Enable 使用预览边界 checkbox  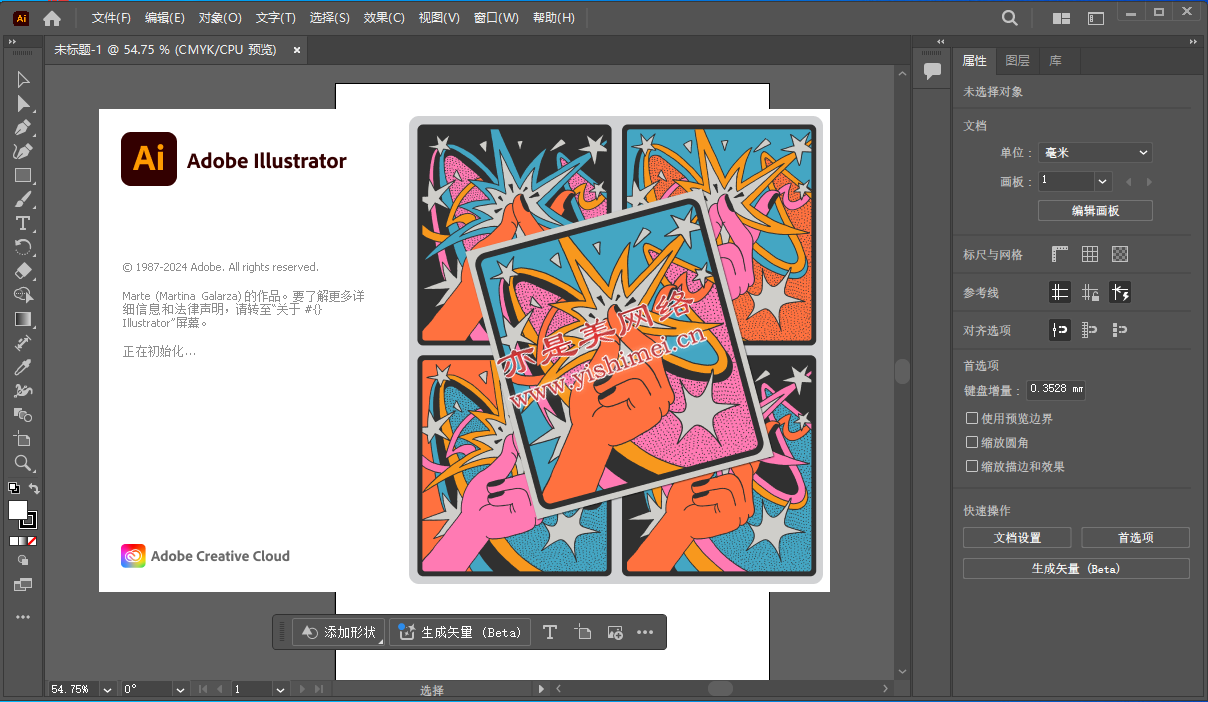(972, 418)
